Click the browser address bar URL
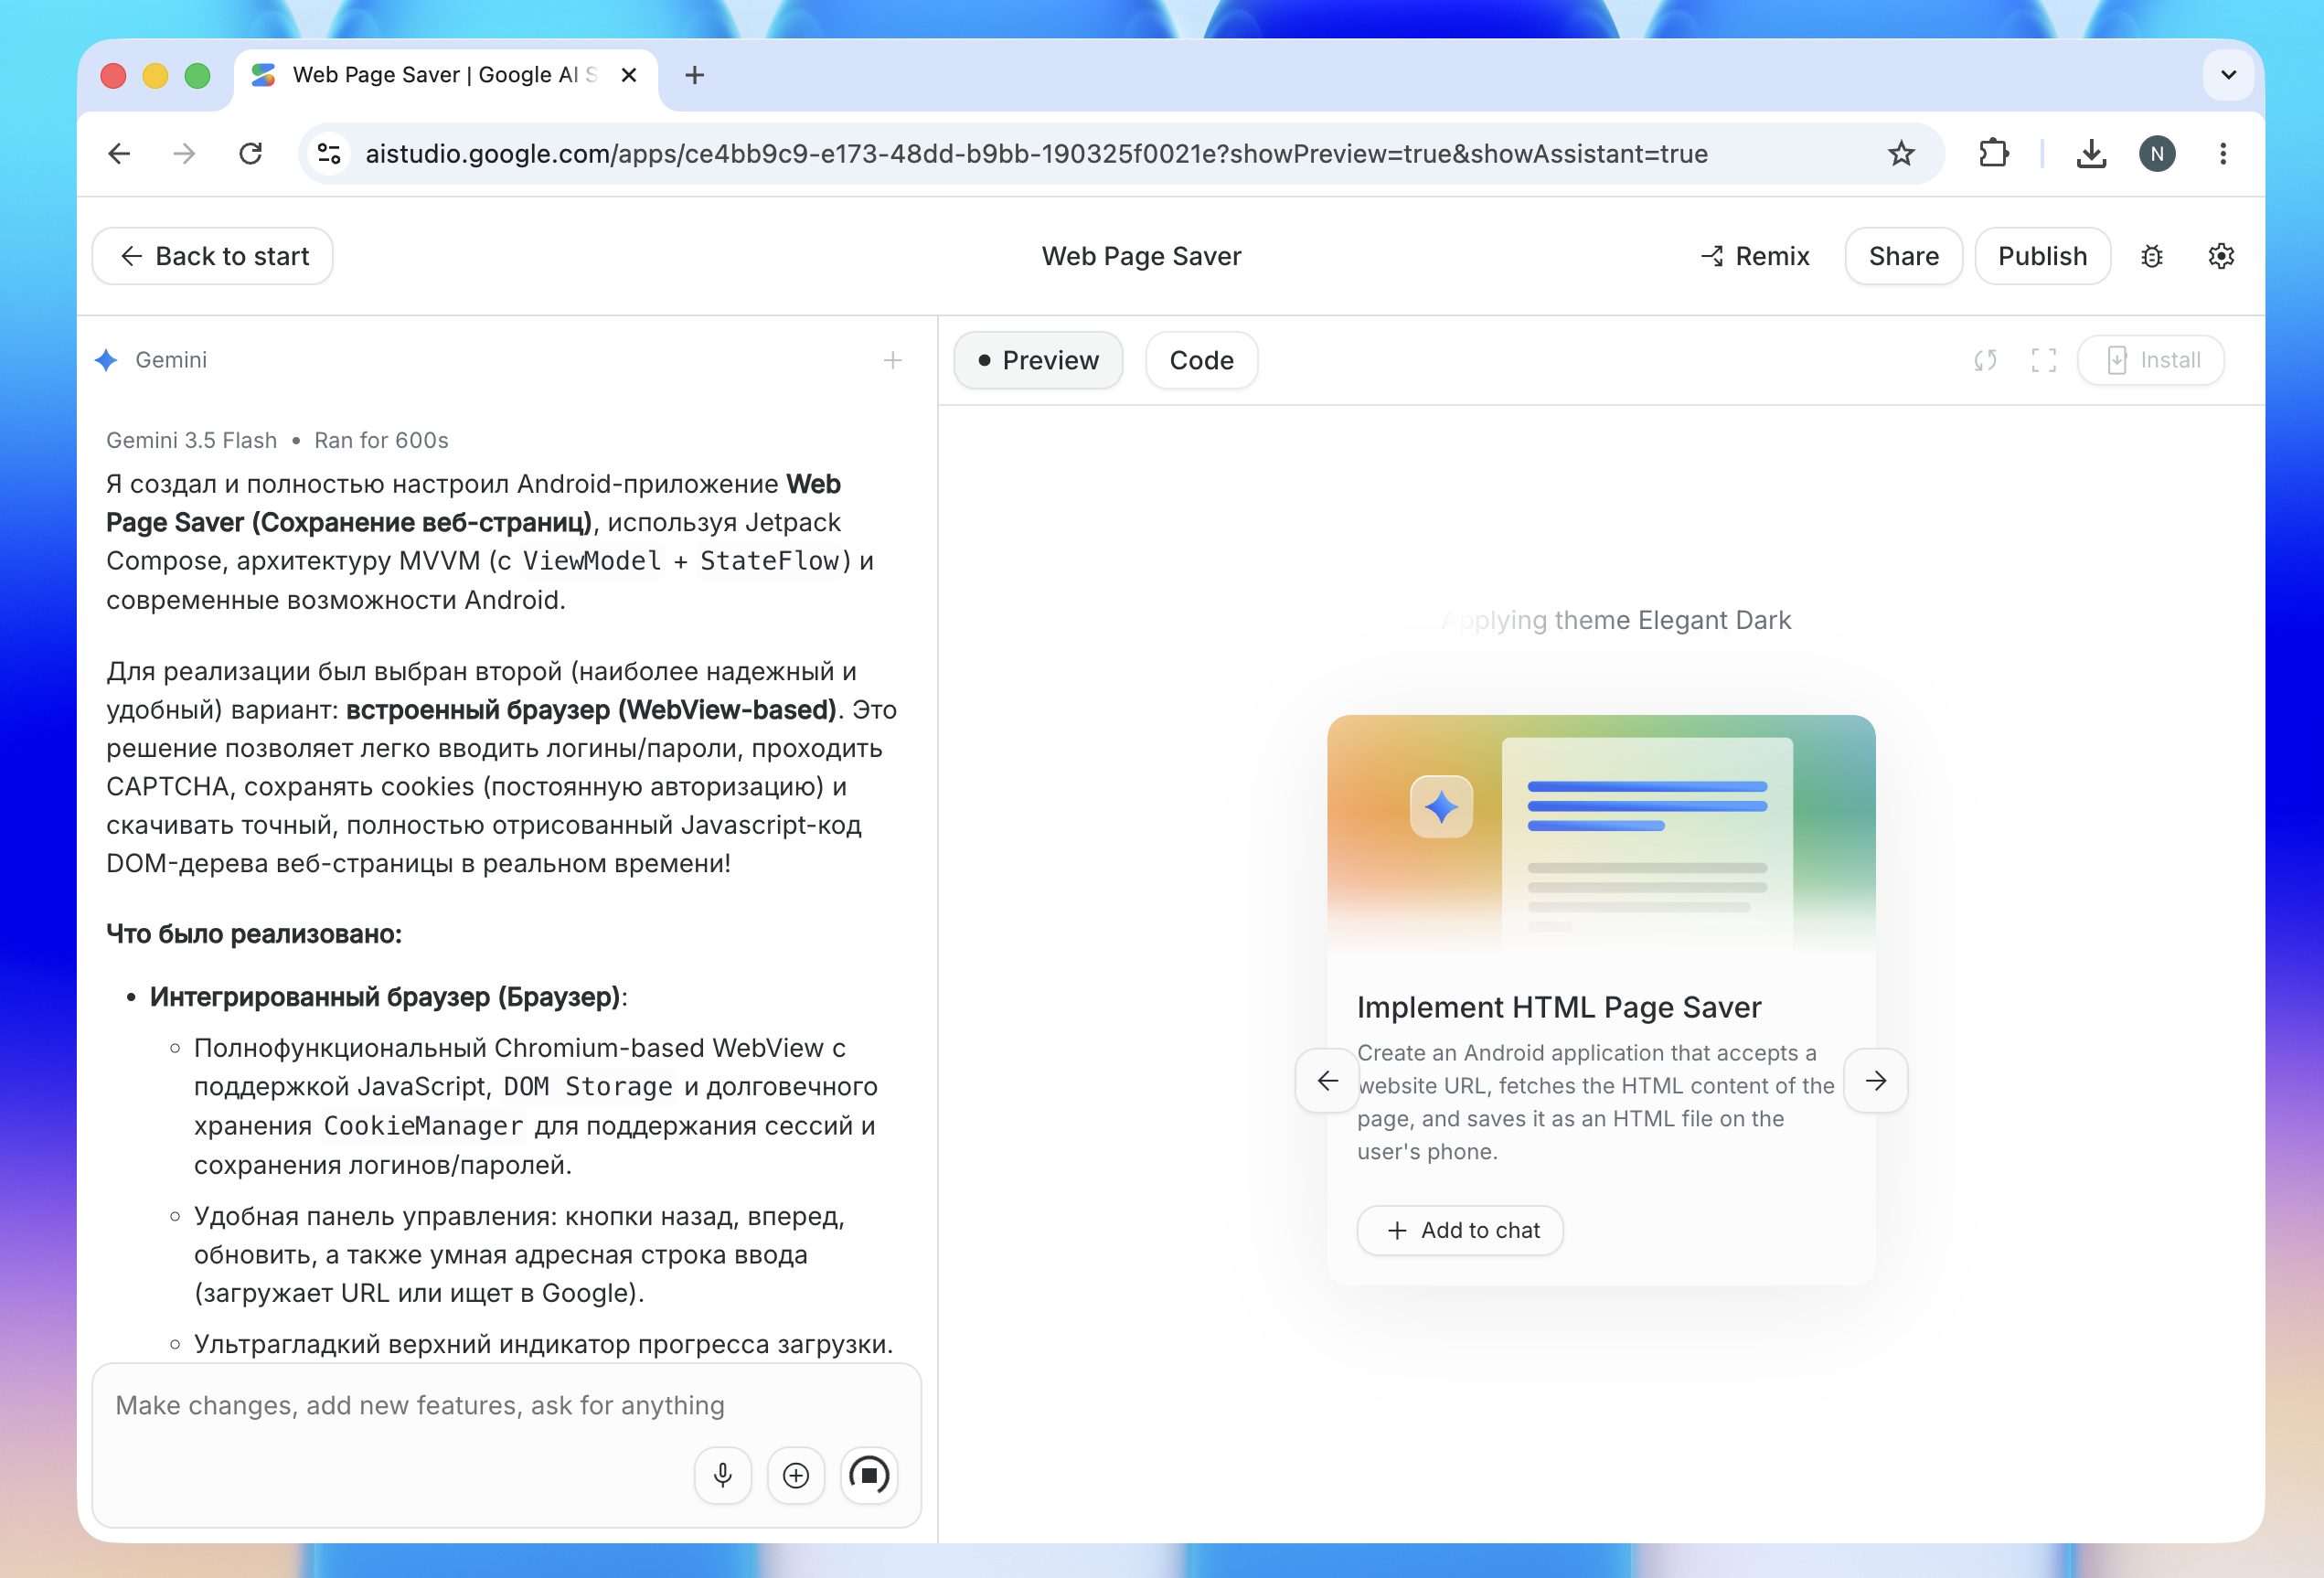This screenshot has height=1578, width=2324. tap(1037, 154)
